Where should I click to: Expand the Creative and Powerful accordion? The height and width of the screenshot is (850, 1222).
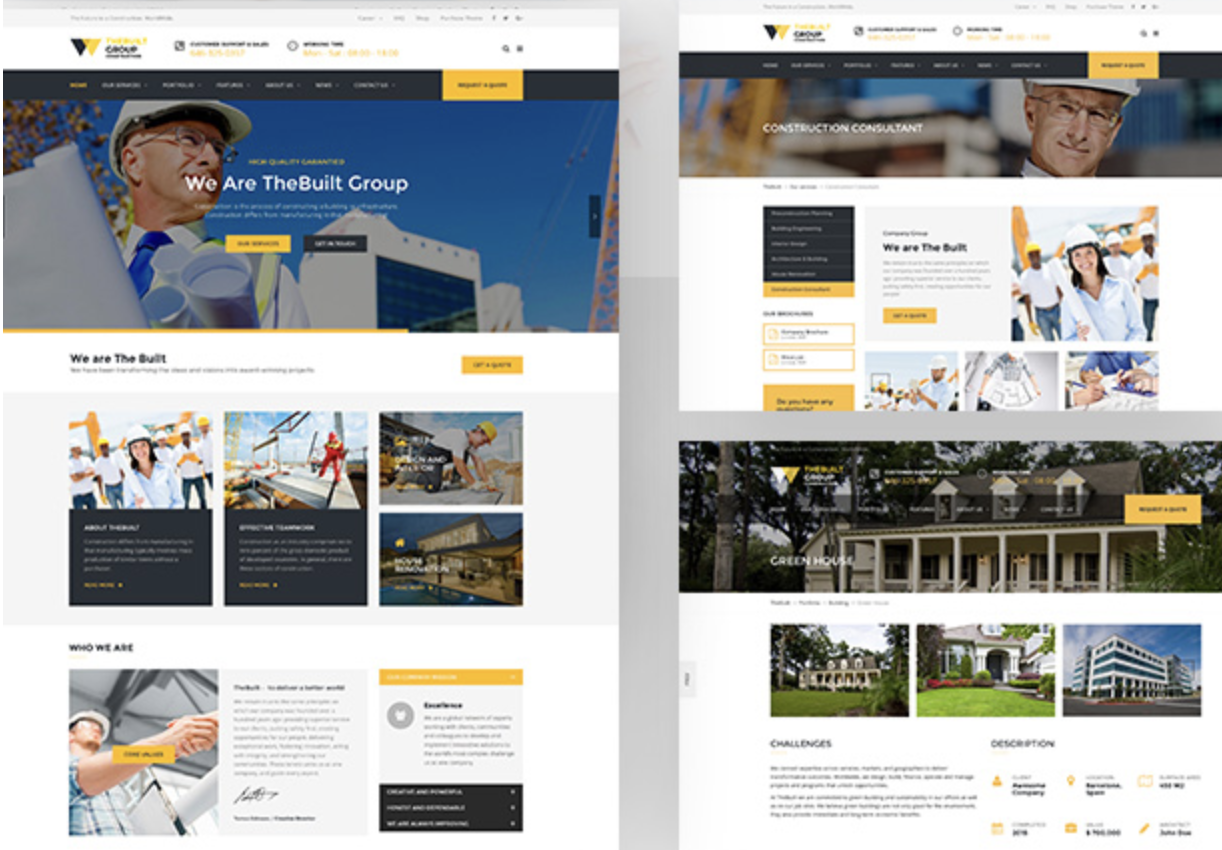point(450,792)
